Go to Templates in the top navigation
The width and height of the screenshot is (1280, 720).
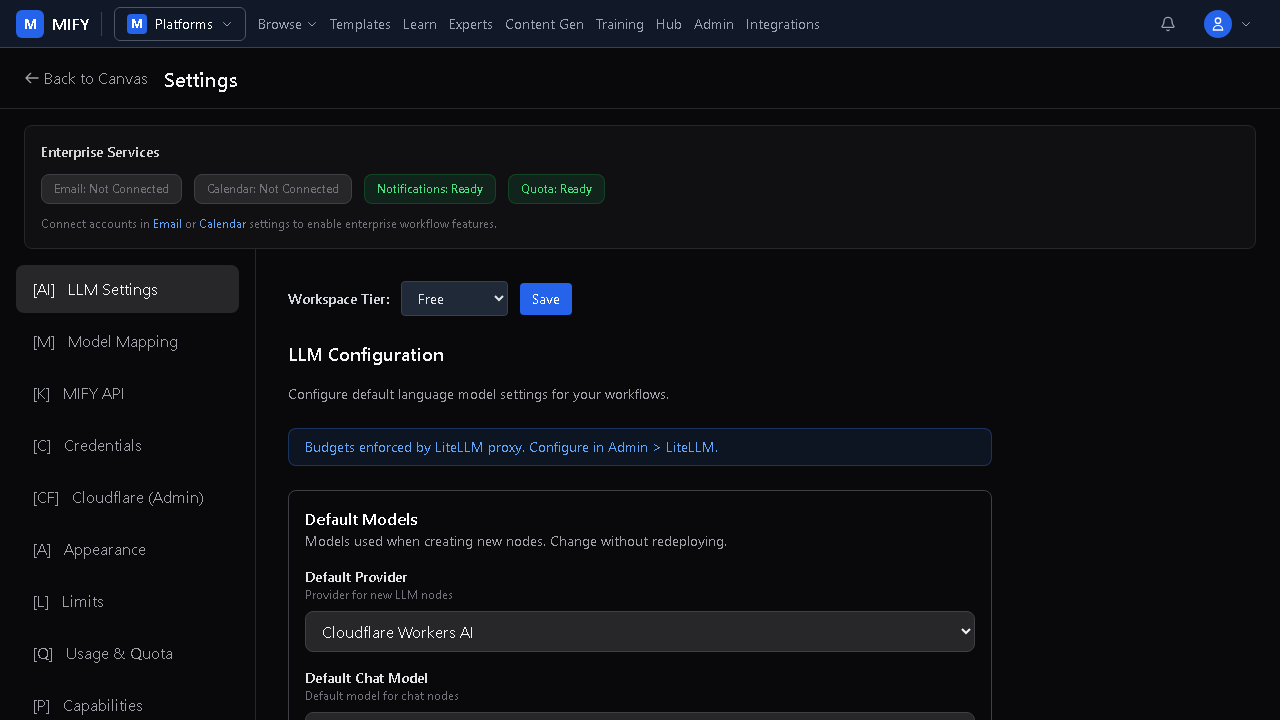coord(360,24)
